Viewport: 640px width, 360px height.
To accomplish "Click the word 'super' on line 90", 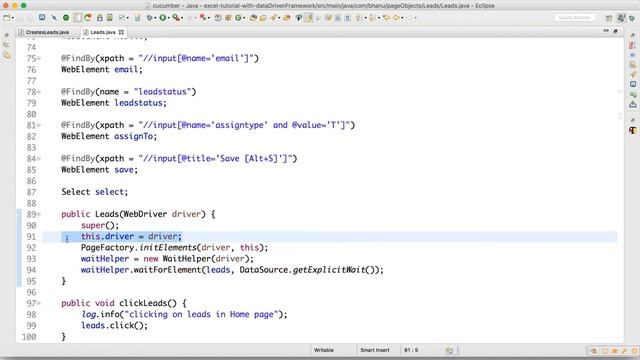I will point(93,225).
